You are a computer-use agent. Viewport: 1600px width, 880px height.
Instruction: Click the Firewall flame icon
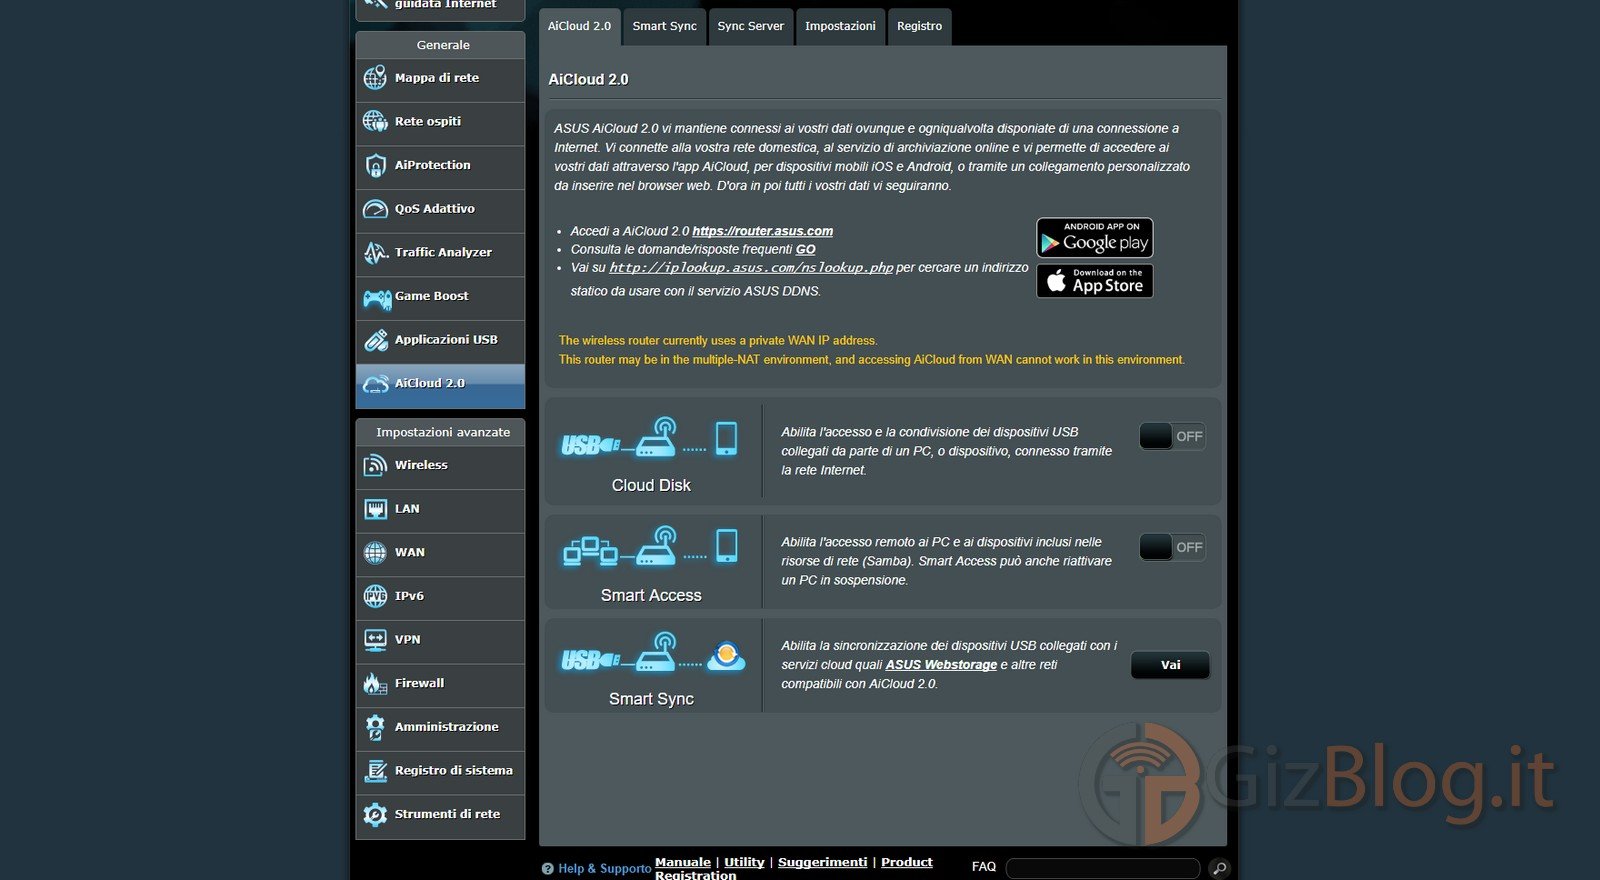click(x=375, y=683)
